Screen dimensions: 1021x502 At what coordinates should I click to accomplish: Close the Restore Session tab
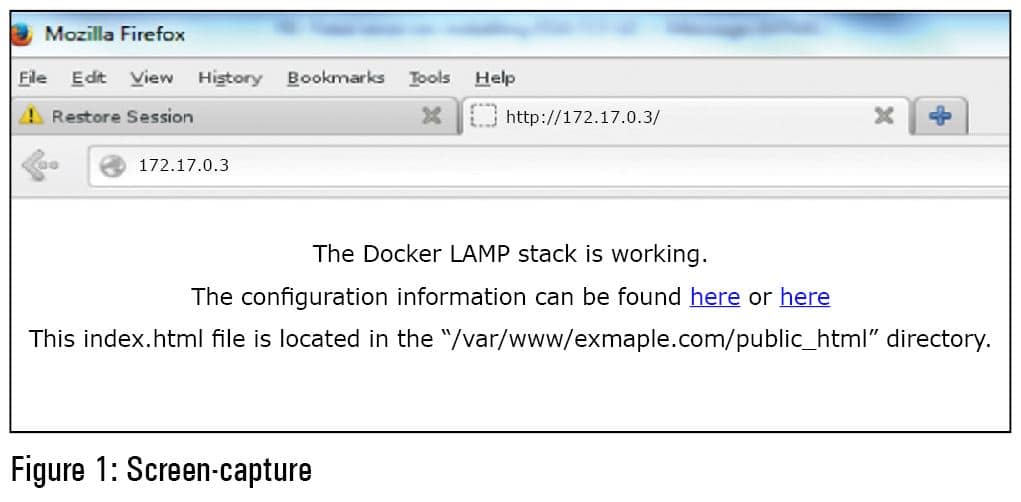pos(431,116)
